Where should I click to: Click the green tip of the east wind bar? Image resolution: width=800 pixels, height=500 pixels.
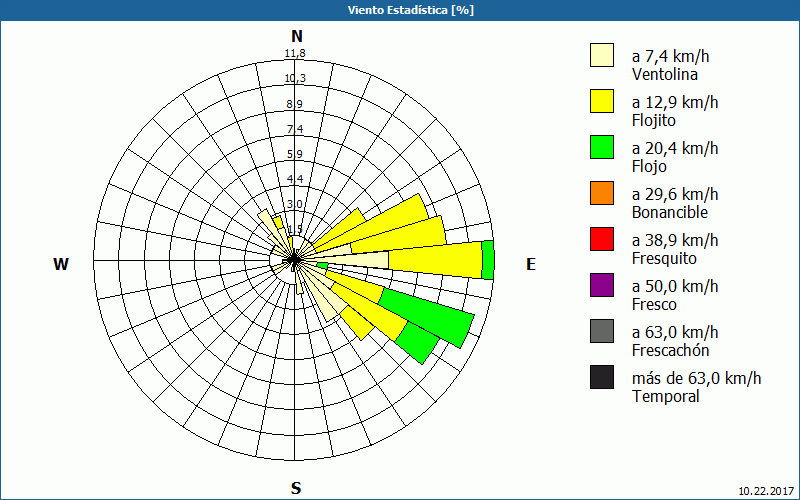pyautogui.click(x=488, y=260)
